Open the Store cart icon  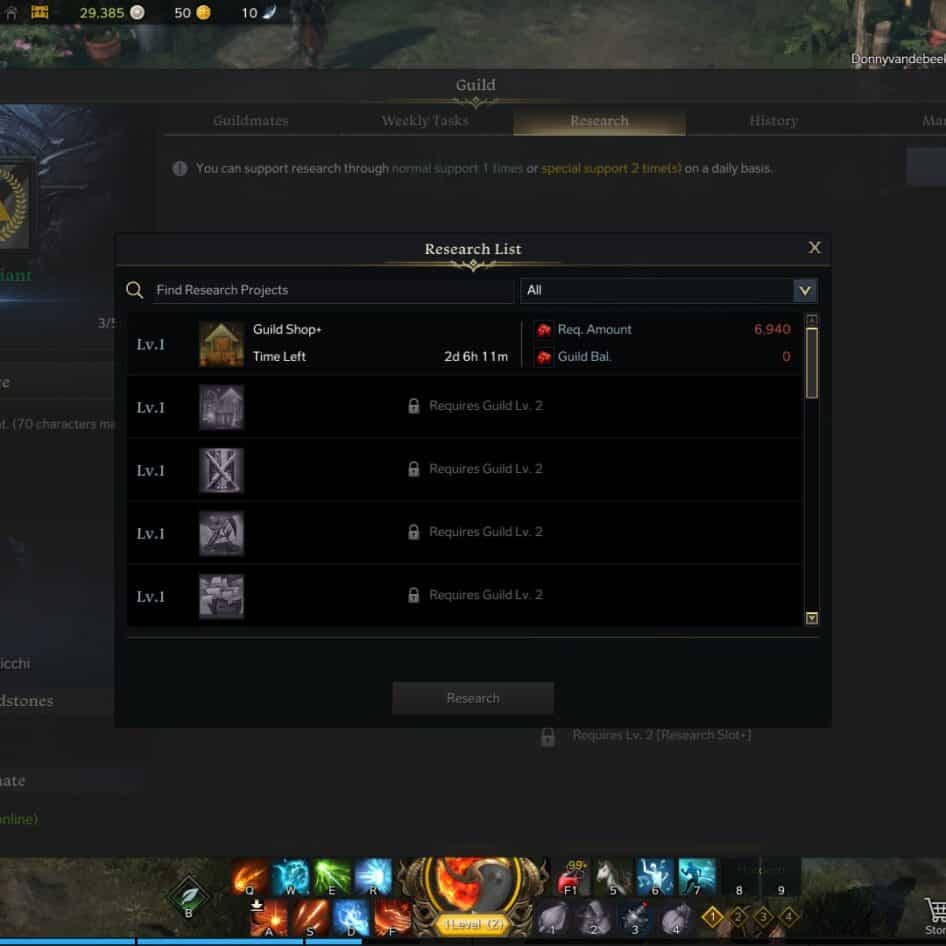coord(935,915)
